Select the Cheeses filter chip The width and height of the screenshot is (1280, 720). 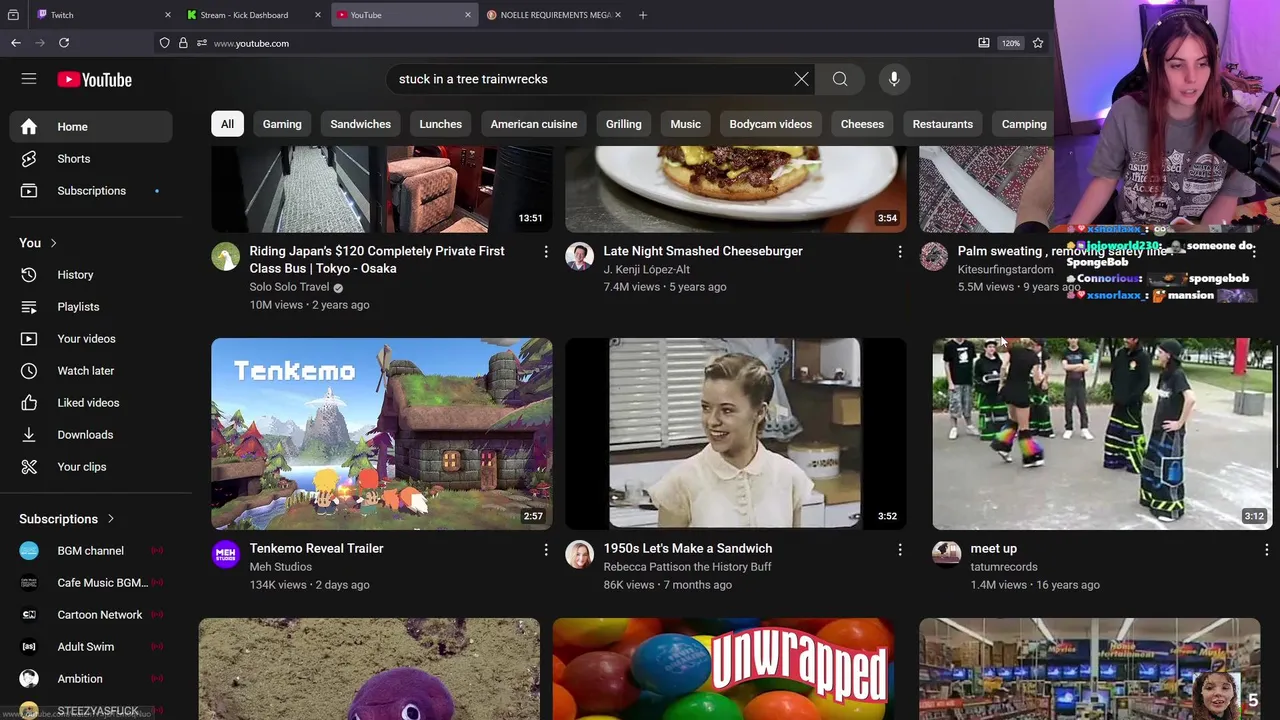(x=862, y=124)
